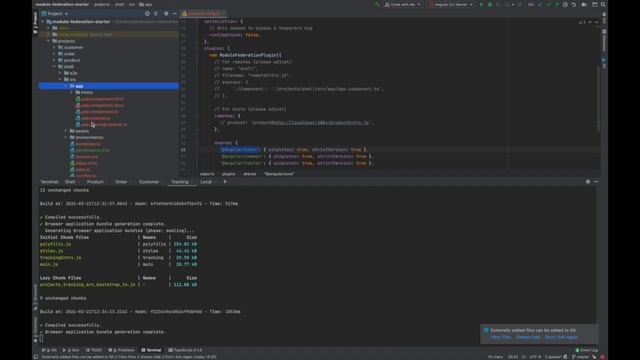Select the node_modules library root folder
Image resolution: width=640 pixels, height=360 pixels.
click(x=109, y=35)
